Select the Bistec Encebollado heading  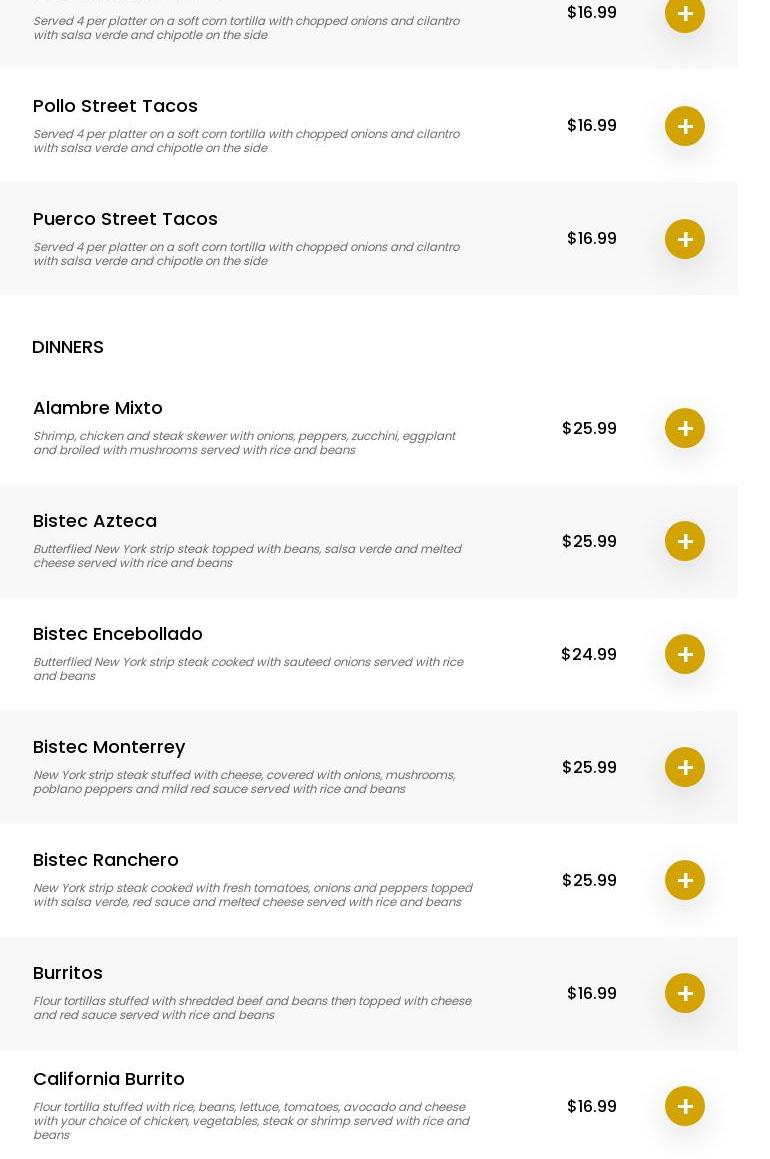click(x=118, y=634)
